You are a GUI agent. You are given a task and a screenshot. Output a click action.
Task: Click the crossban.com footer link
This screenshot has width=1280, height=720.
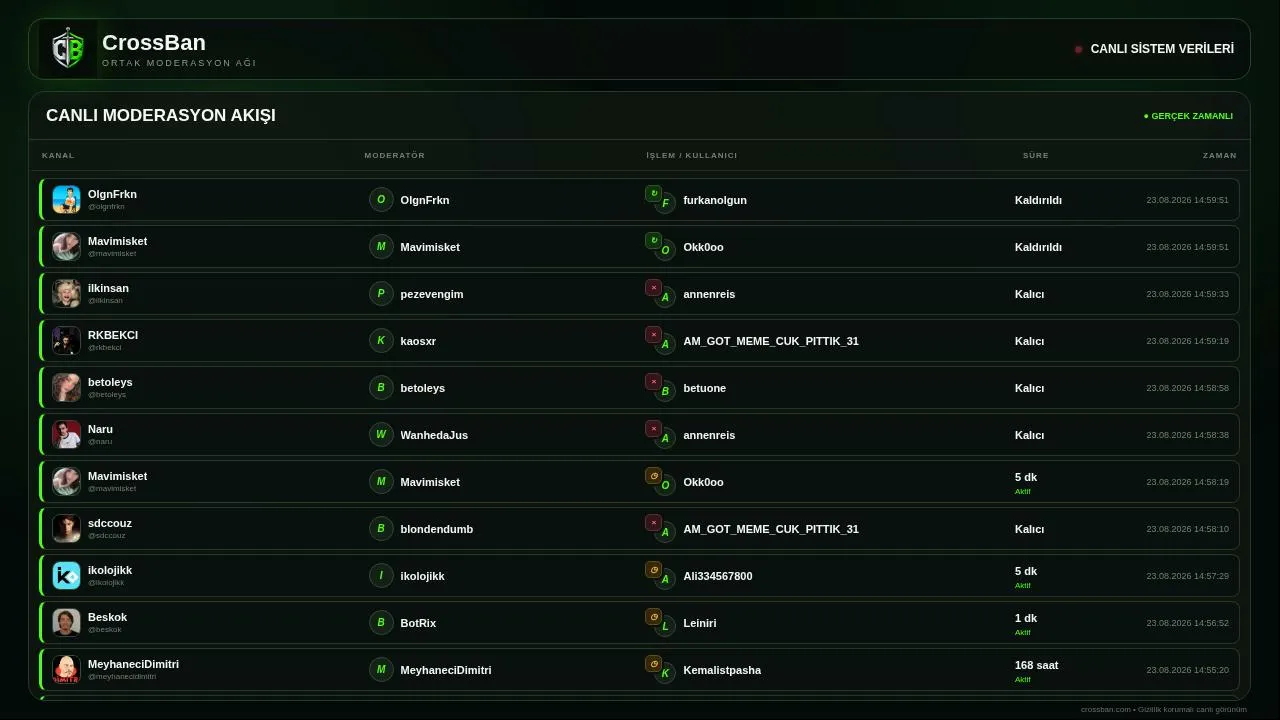click(1106, 709)
